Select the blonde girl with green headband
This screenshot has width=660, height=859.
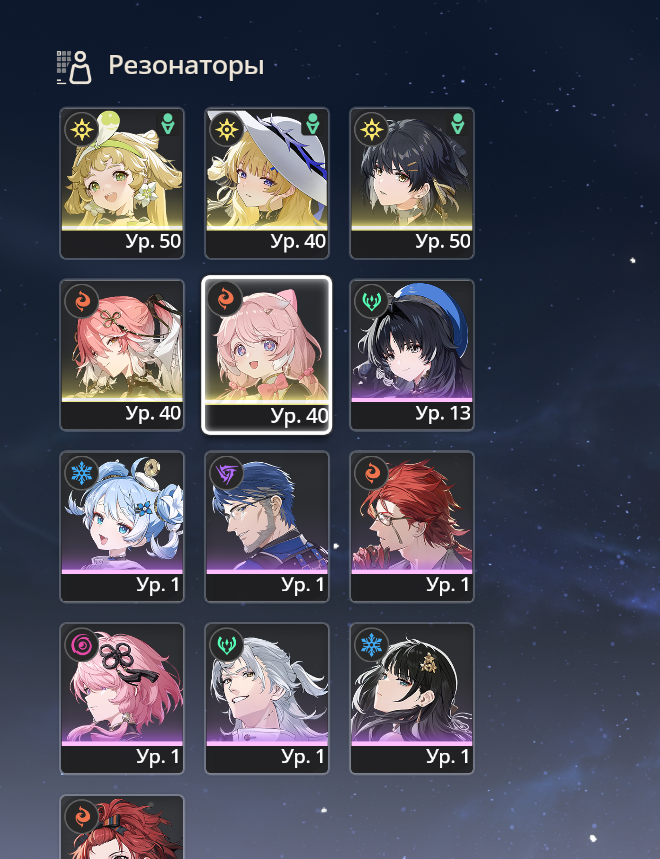(122, 183)
